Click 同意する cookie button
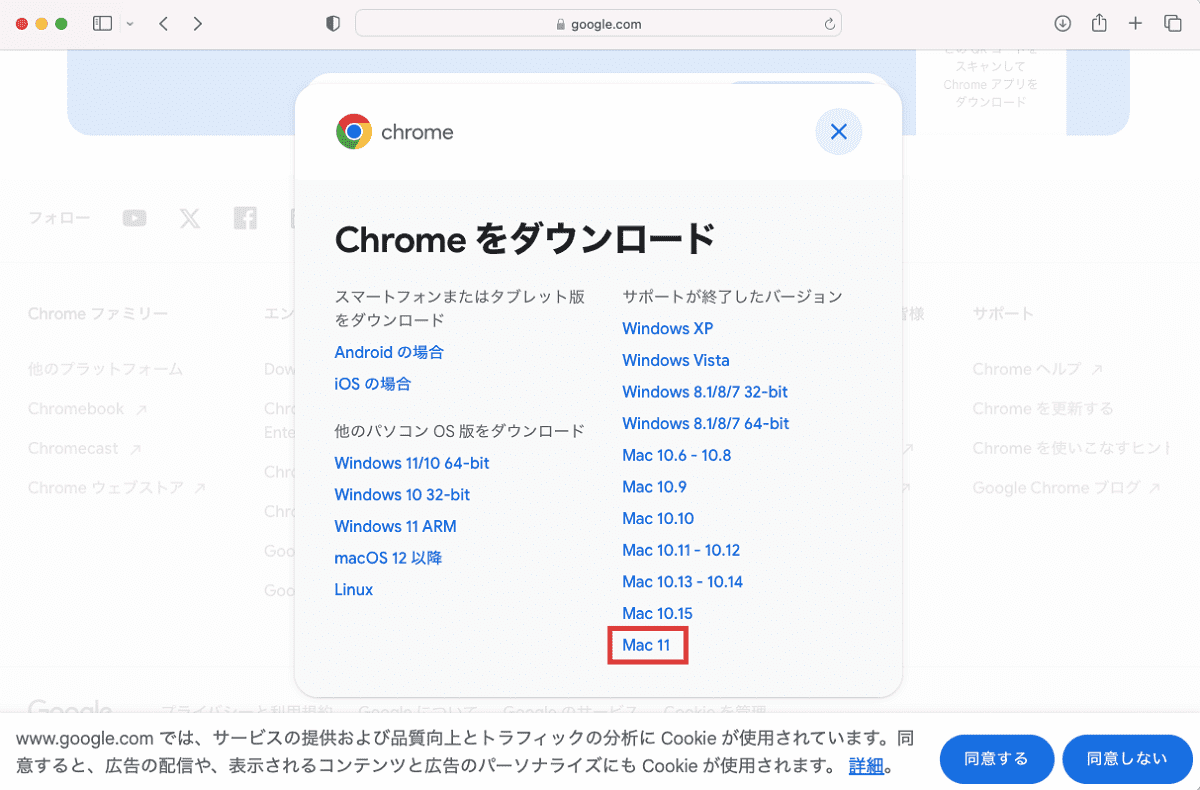Screen dimensions: 1200x790 pos(997,759)
